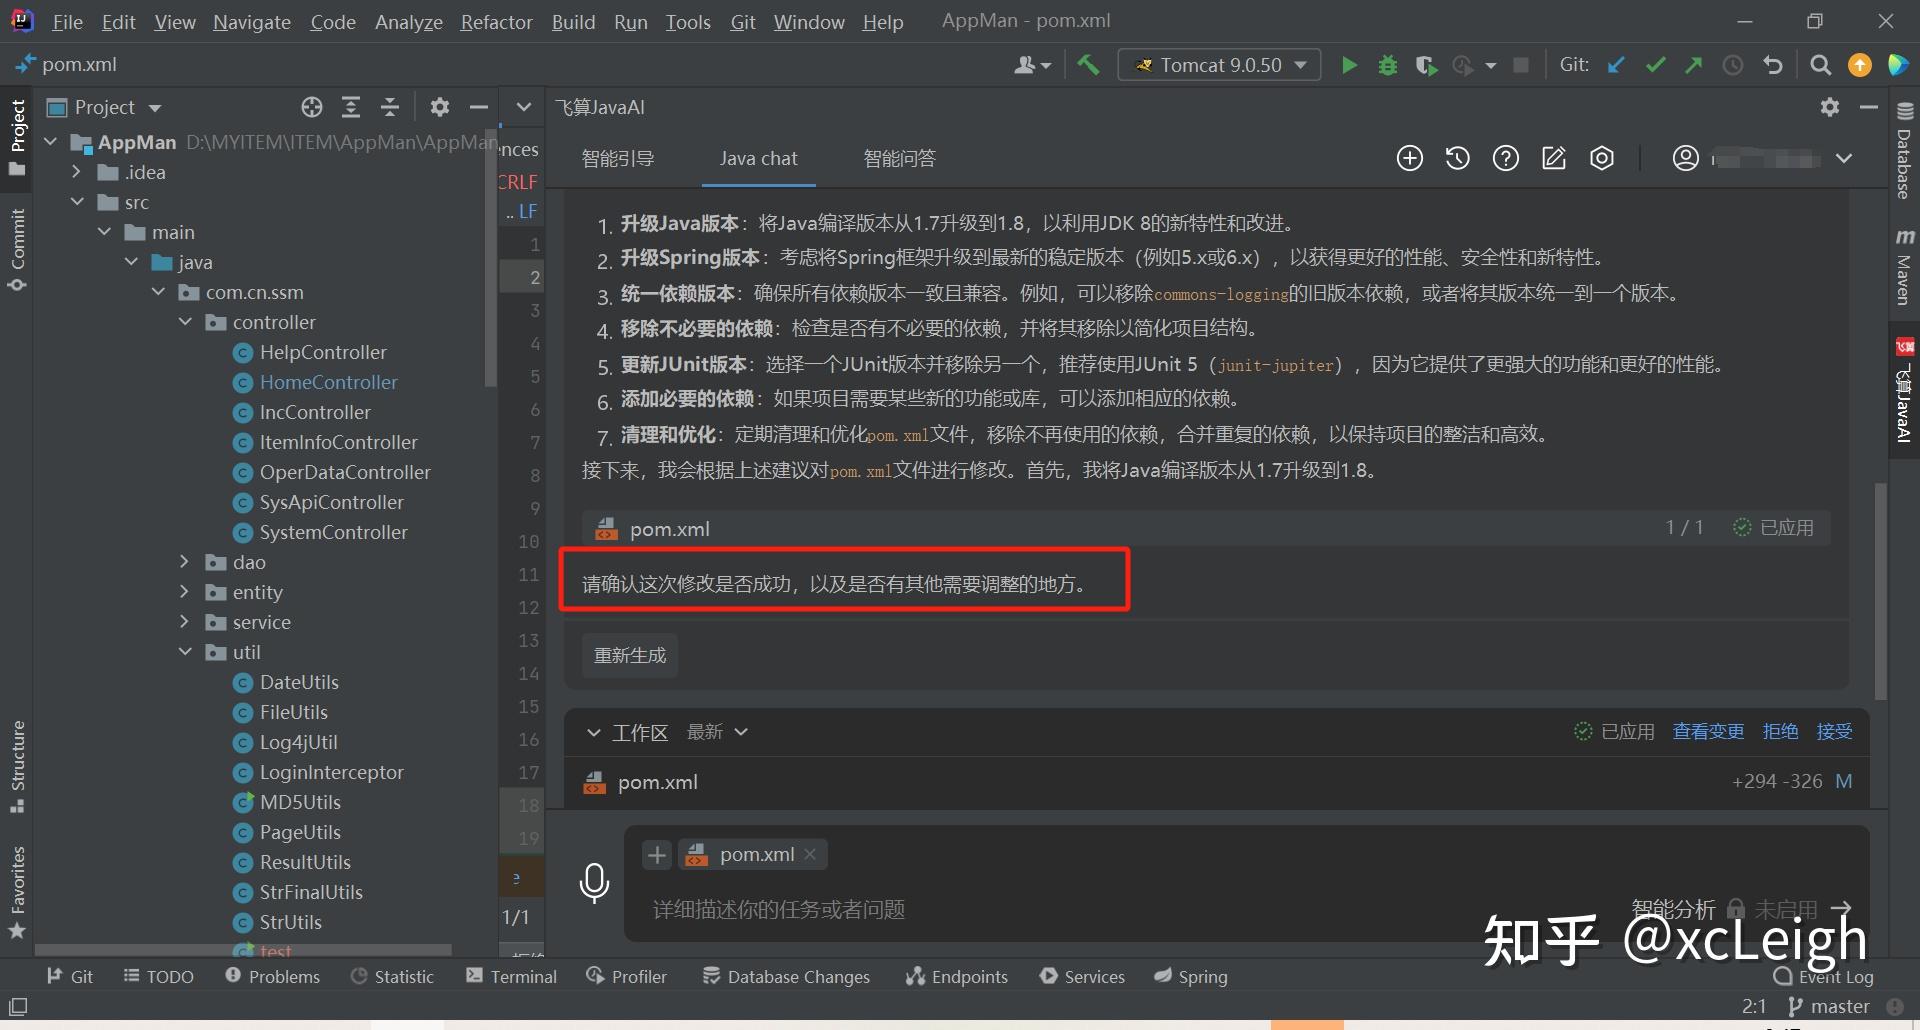Viewport: 1920px width, 1030px height.
Task: Commit changes via the Git checkmark icon
Action: pyautogui.click(x=1655, y=64)
